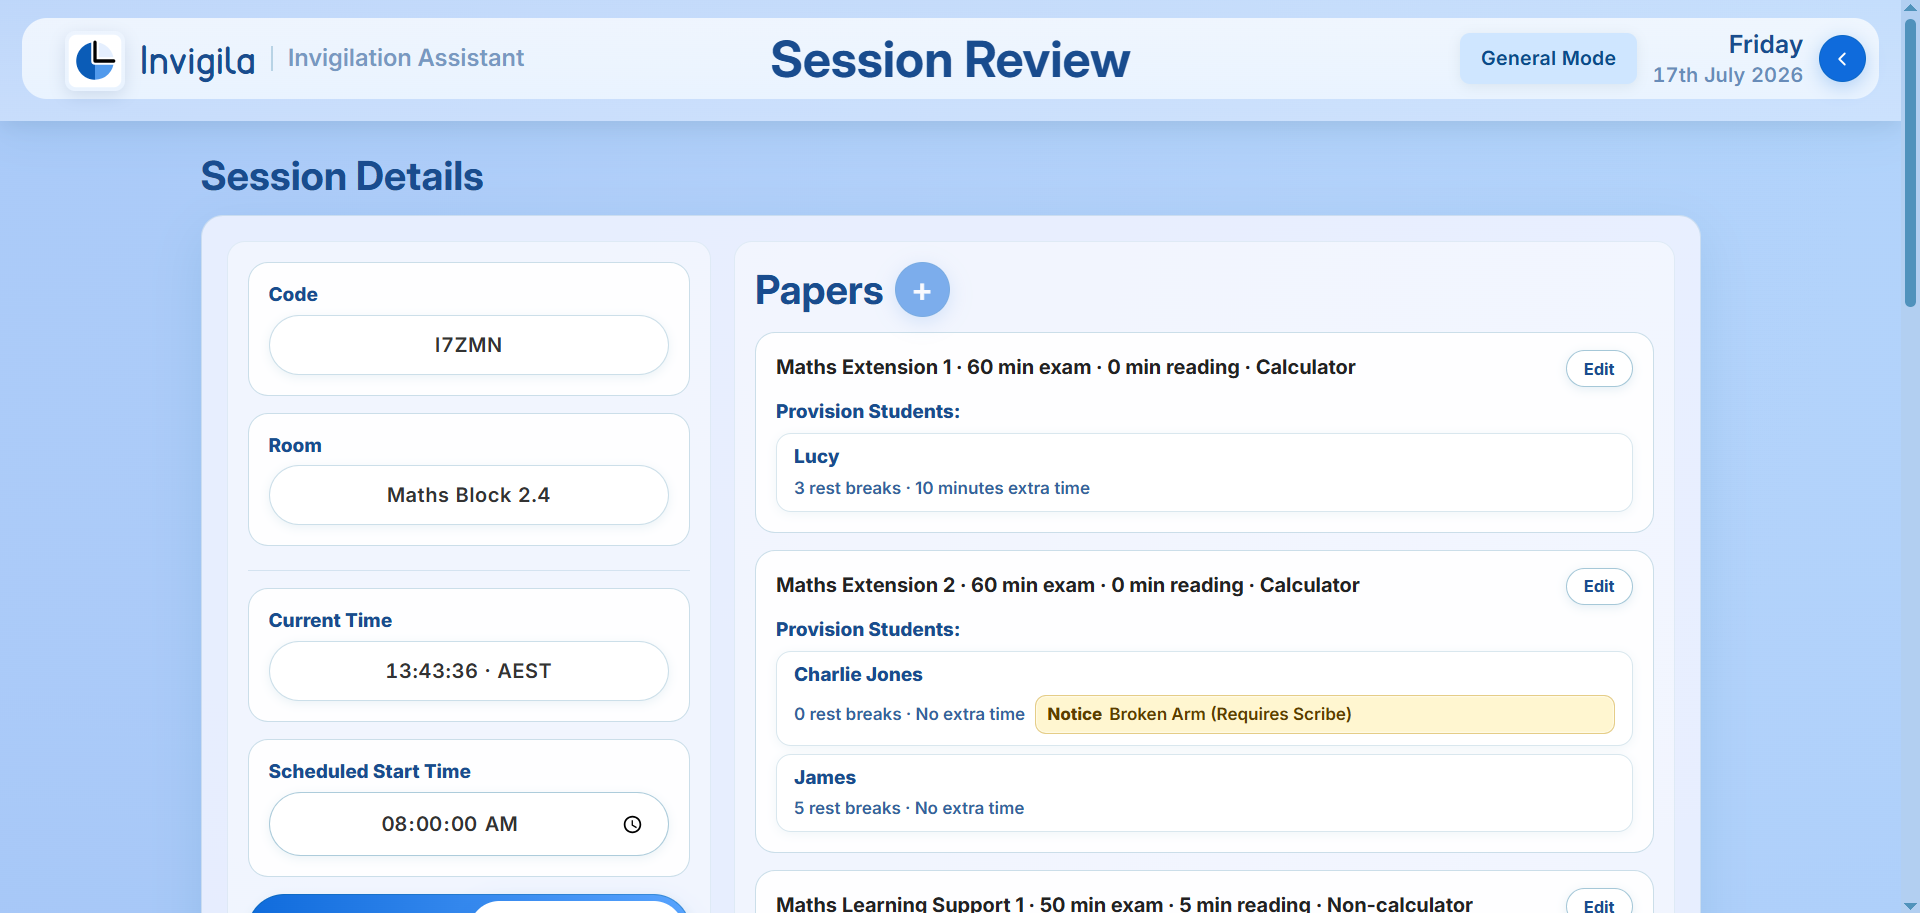Click the Current Time 13:43:36 AEST value
The height and width of the screenshot is (913, 1920).
pos(469,671)
